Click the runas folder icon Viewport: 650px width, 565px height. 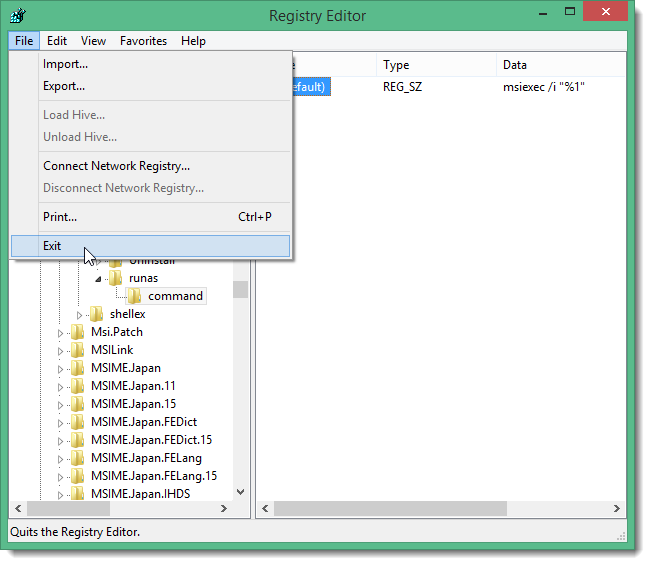[116, 278]
